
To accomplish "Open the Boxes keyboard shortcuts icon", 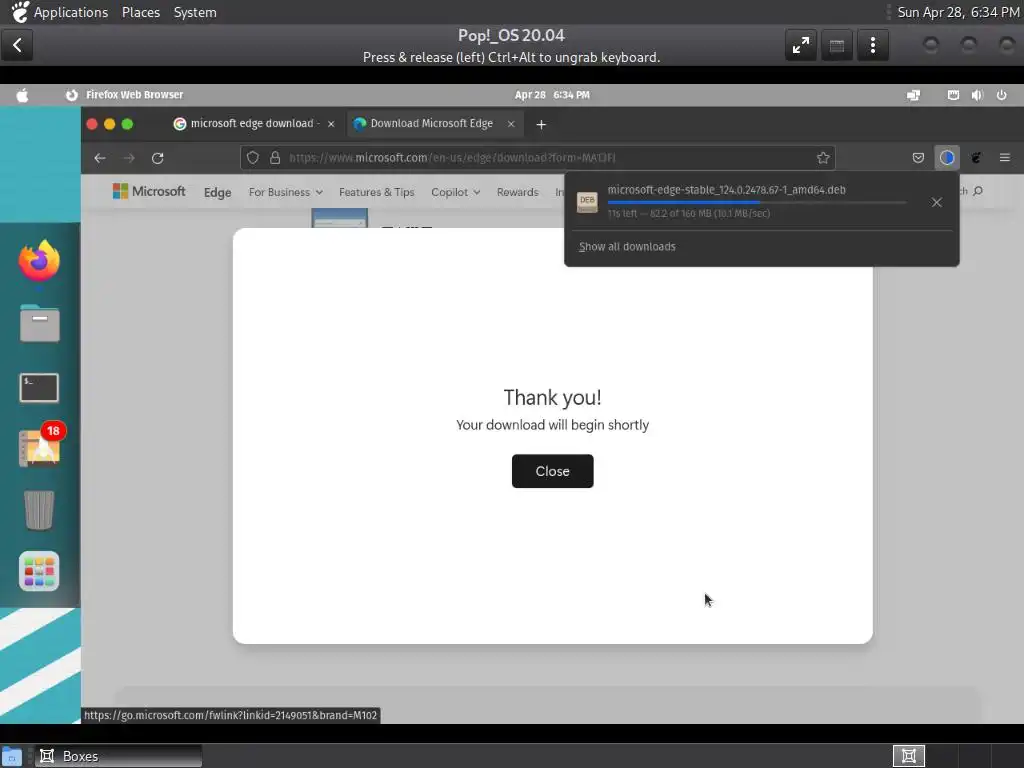I will coord(837,45).
